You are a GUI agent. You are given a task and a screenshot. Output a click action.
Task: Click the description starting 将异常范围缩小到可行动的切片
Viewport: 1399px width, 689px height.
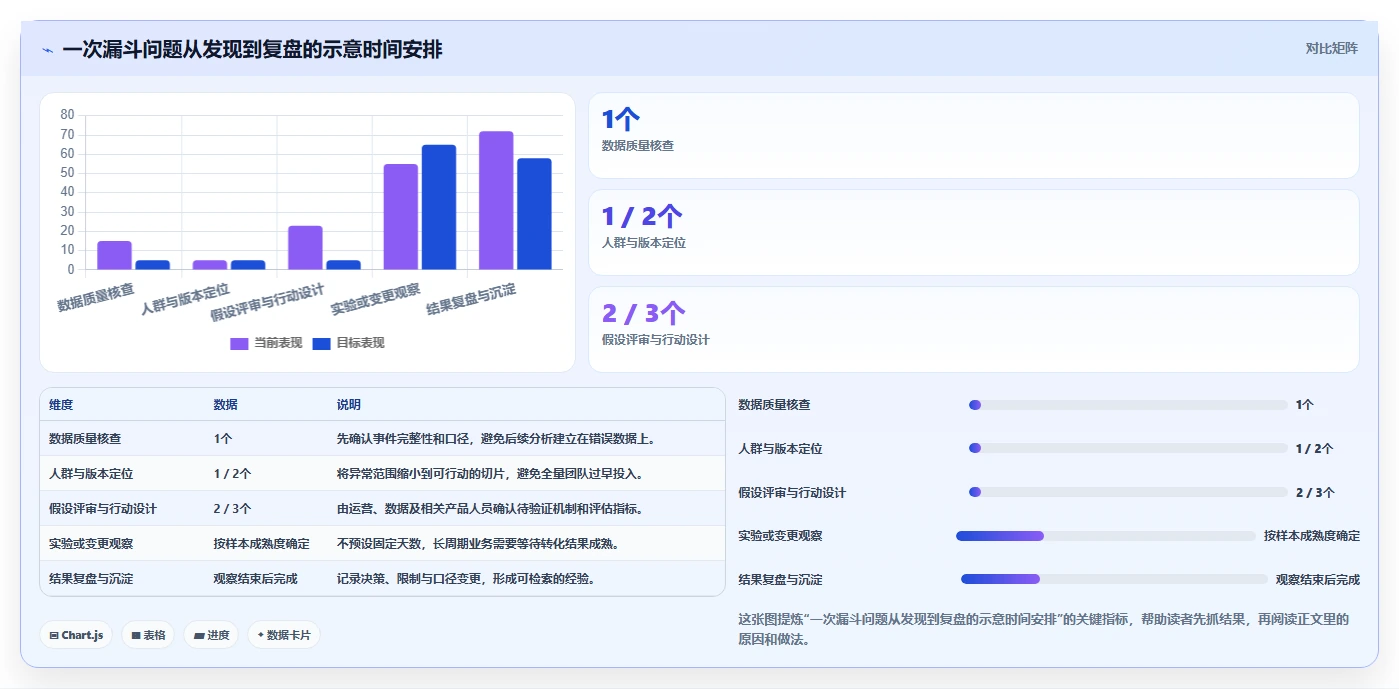pyautogui.click(x=490, y=474)
